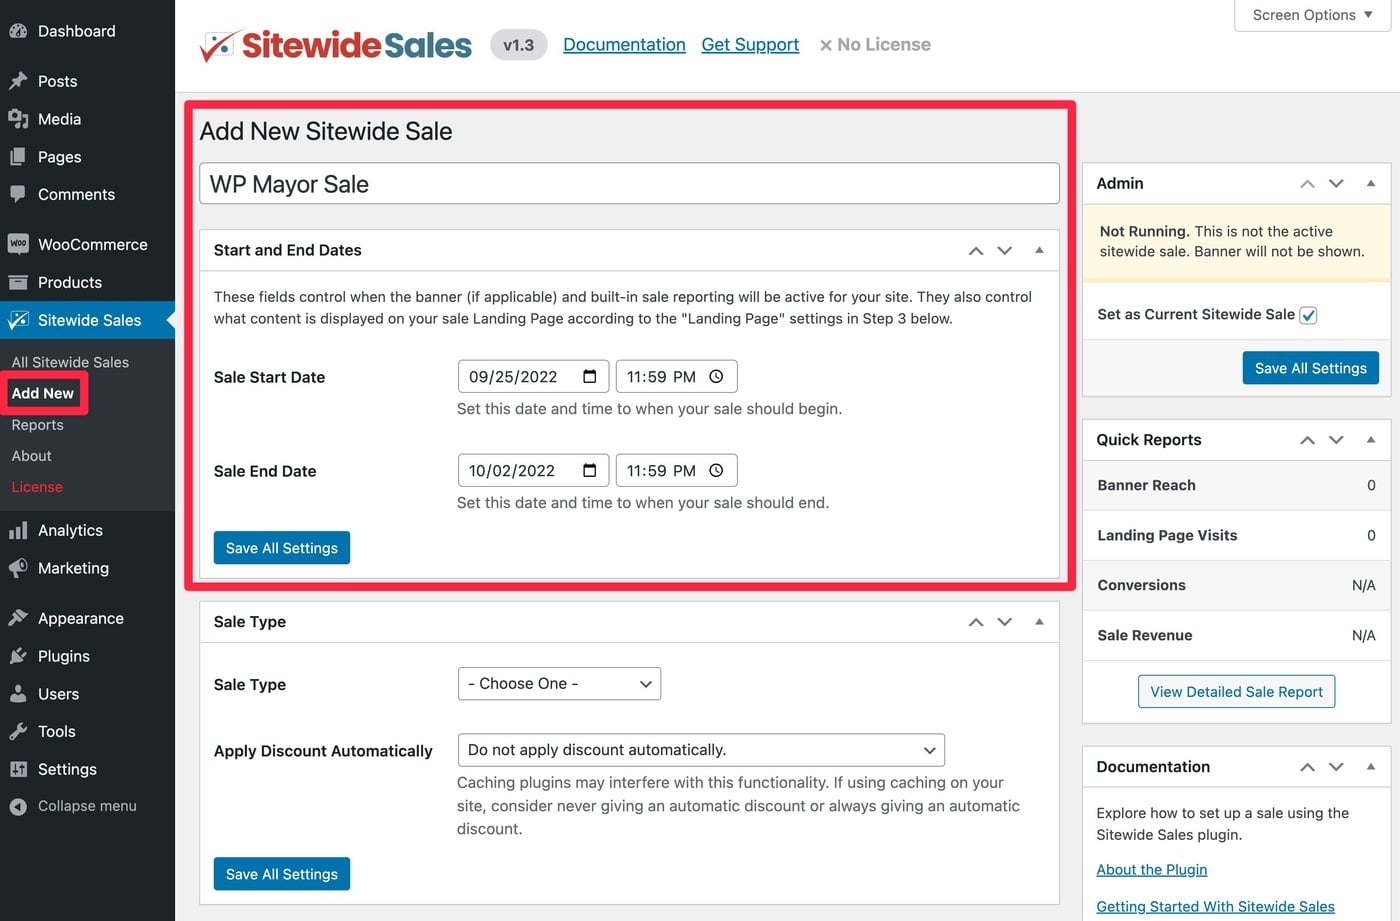The height and width of the screenshot is (921, 1400).
Task: Uncheck Set as Current Sitewide Sale
Action: coord(1308,314)
